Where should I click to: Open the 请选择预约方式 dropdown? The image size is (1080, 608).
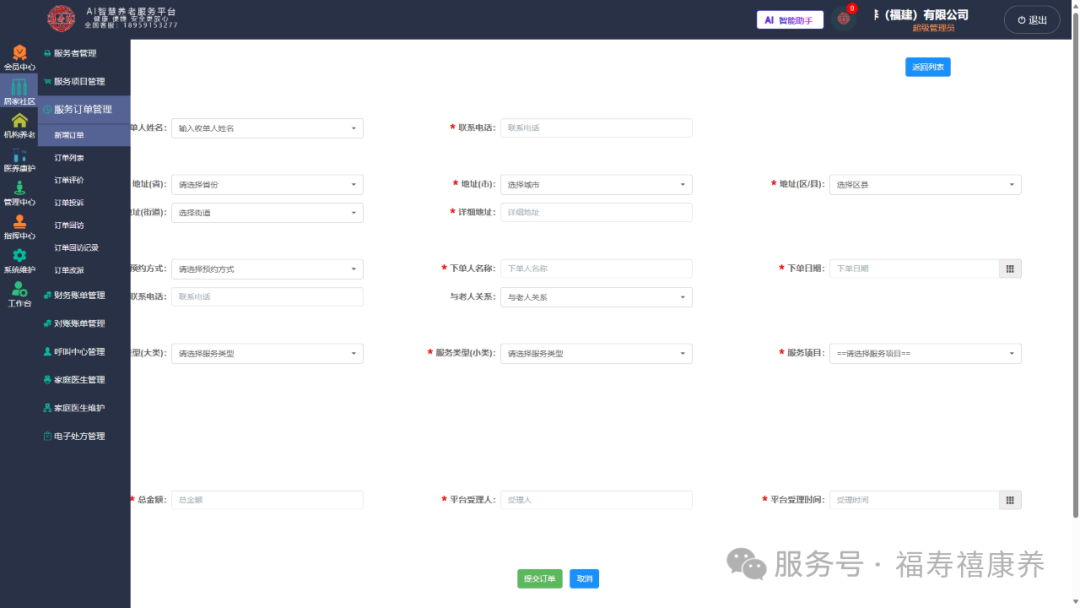(x=267, y=269)
